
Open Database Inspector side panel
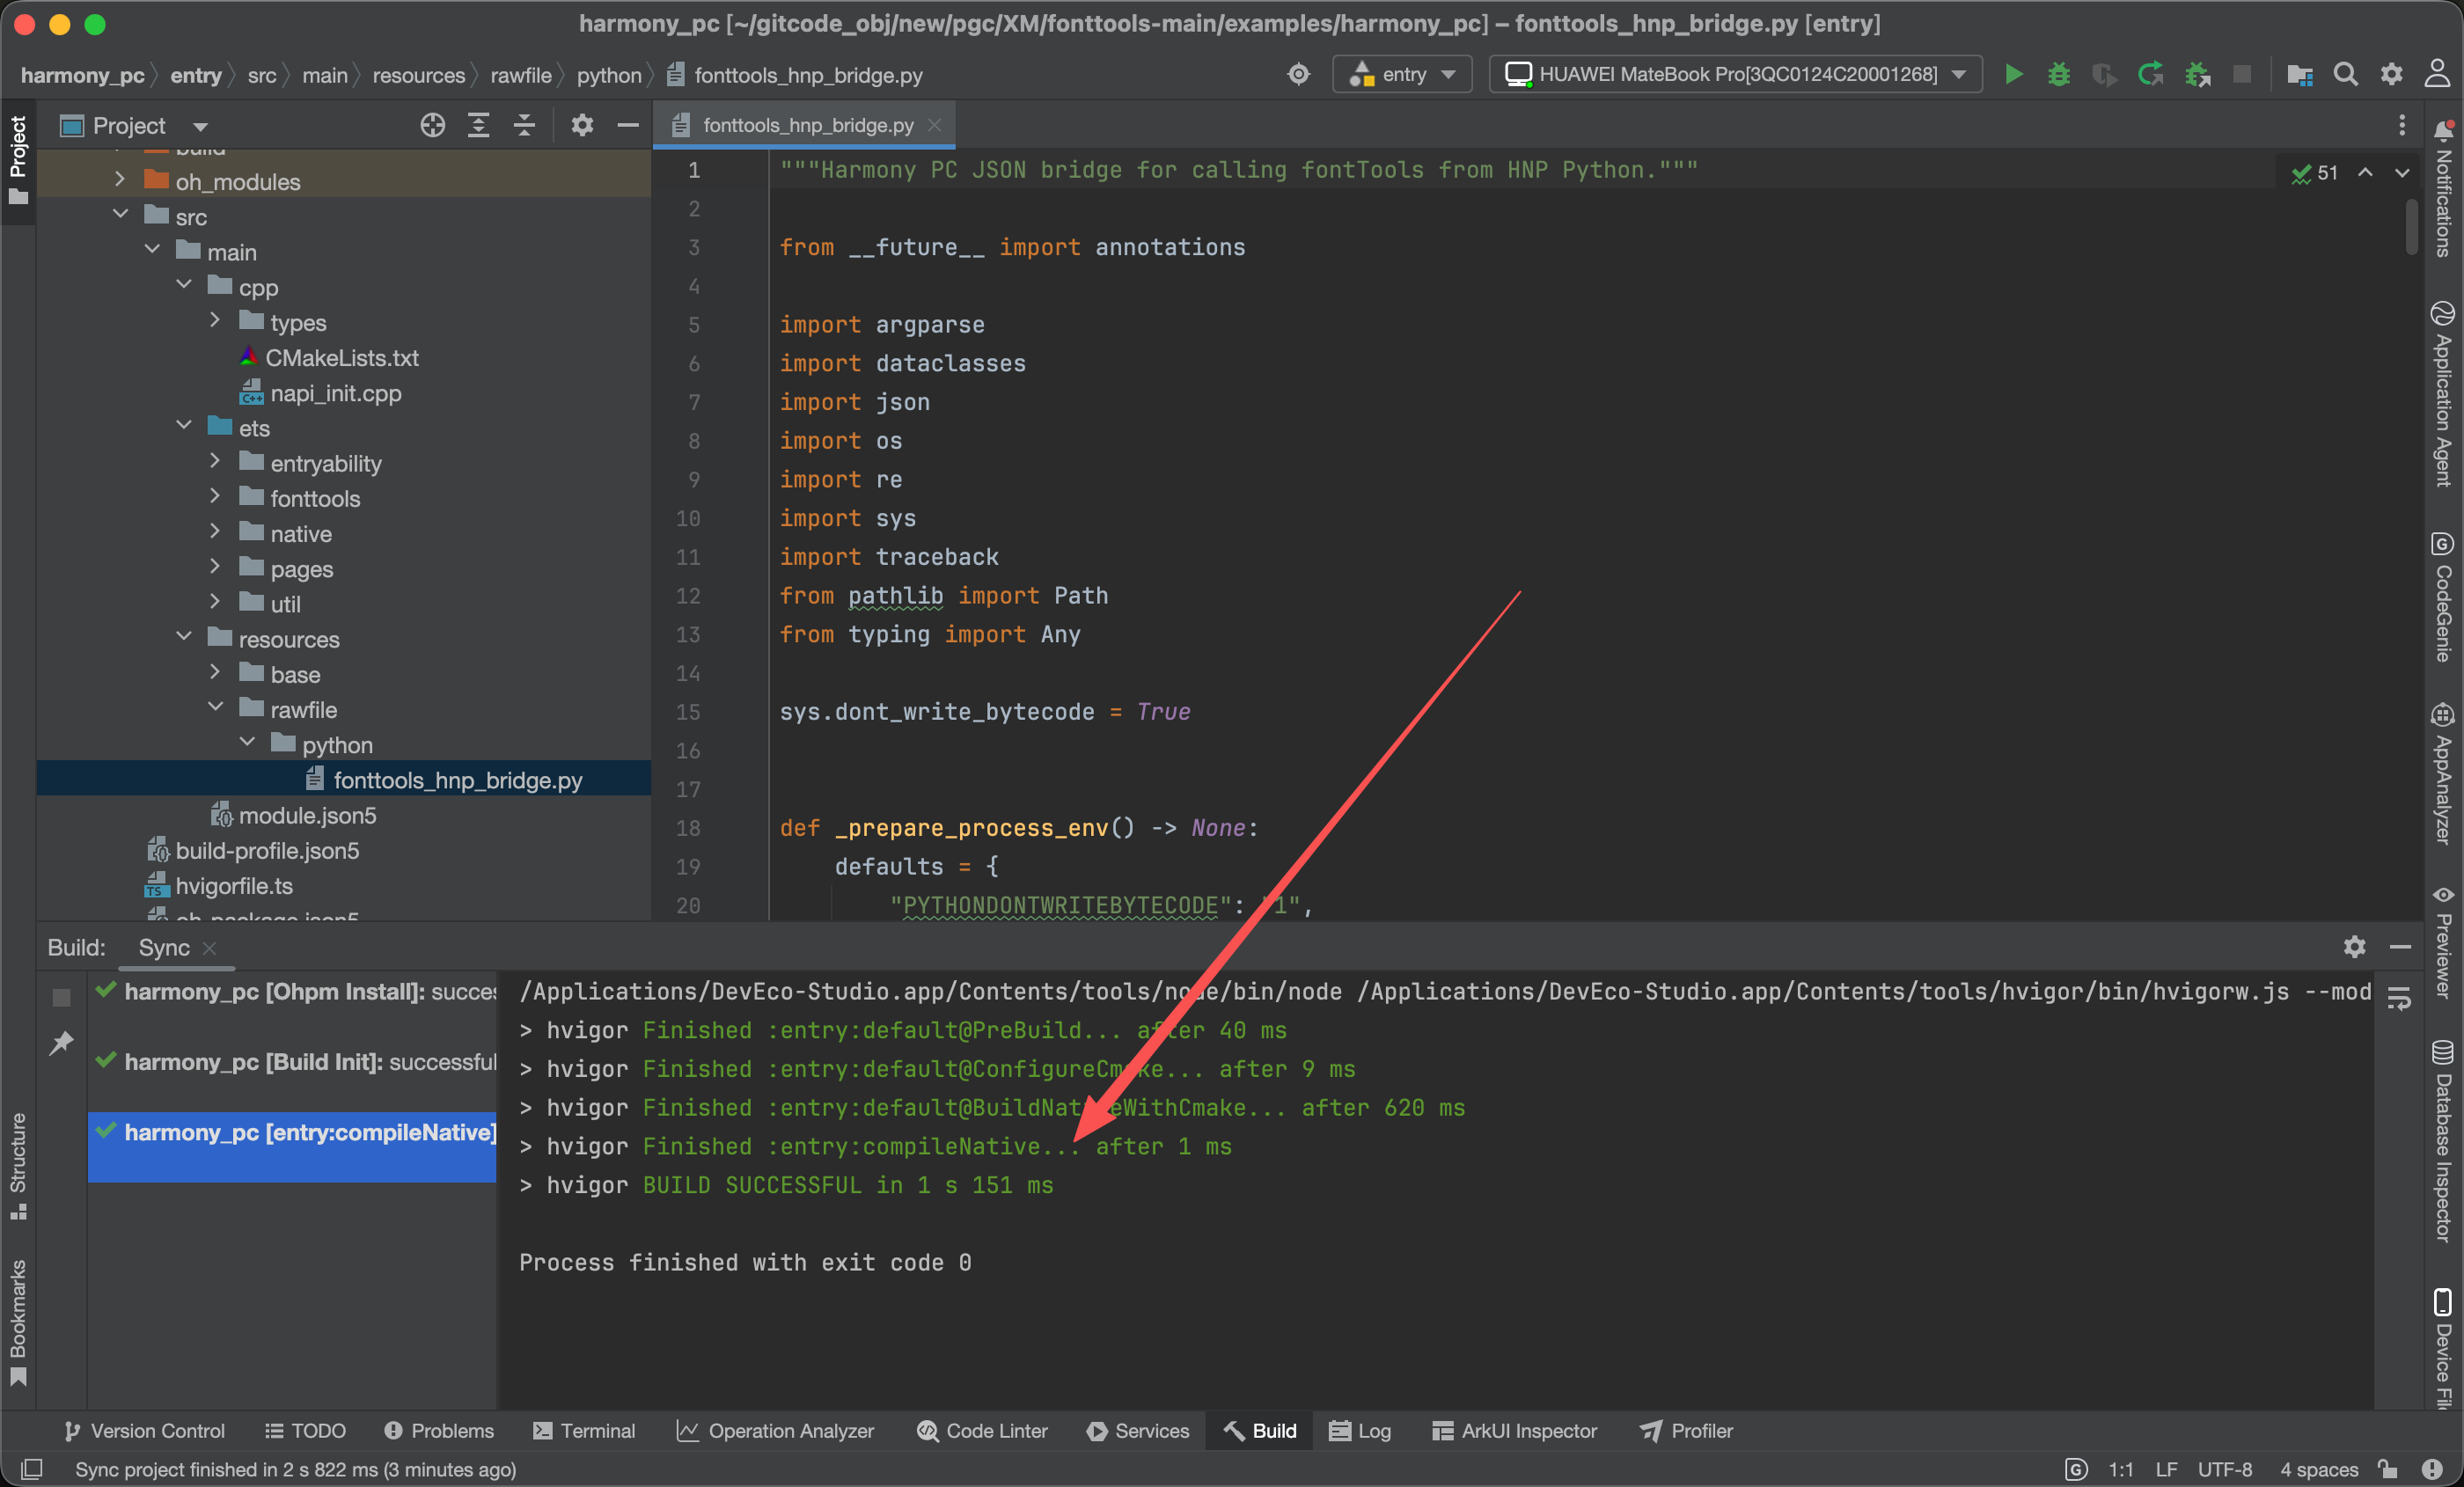tap(2443, 1141)
